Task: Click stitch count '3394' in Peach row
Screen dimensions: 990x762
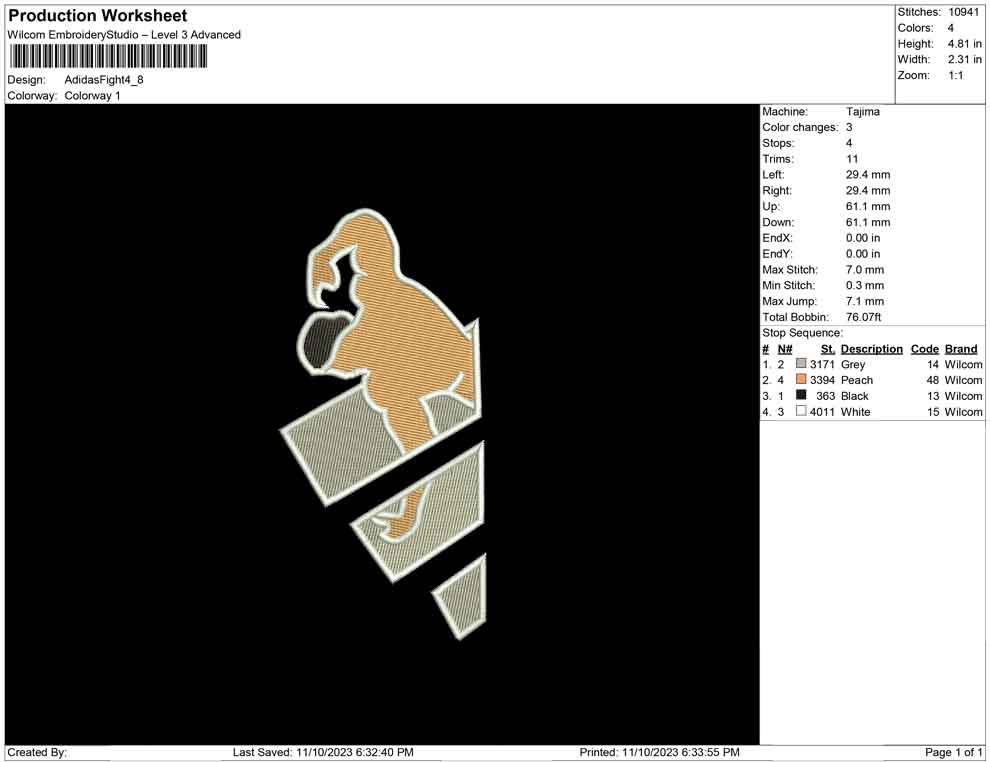Action: click(x=822, y=380)
